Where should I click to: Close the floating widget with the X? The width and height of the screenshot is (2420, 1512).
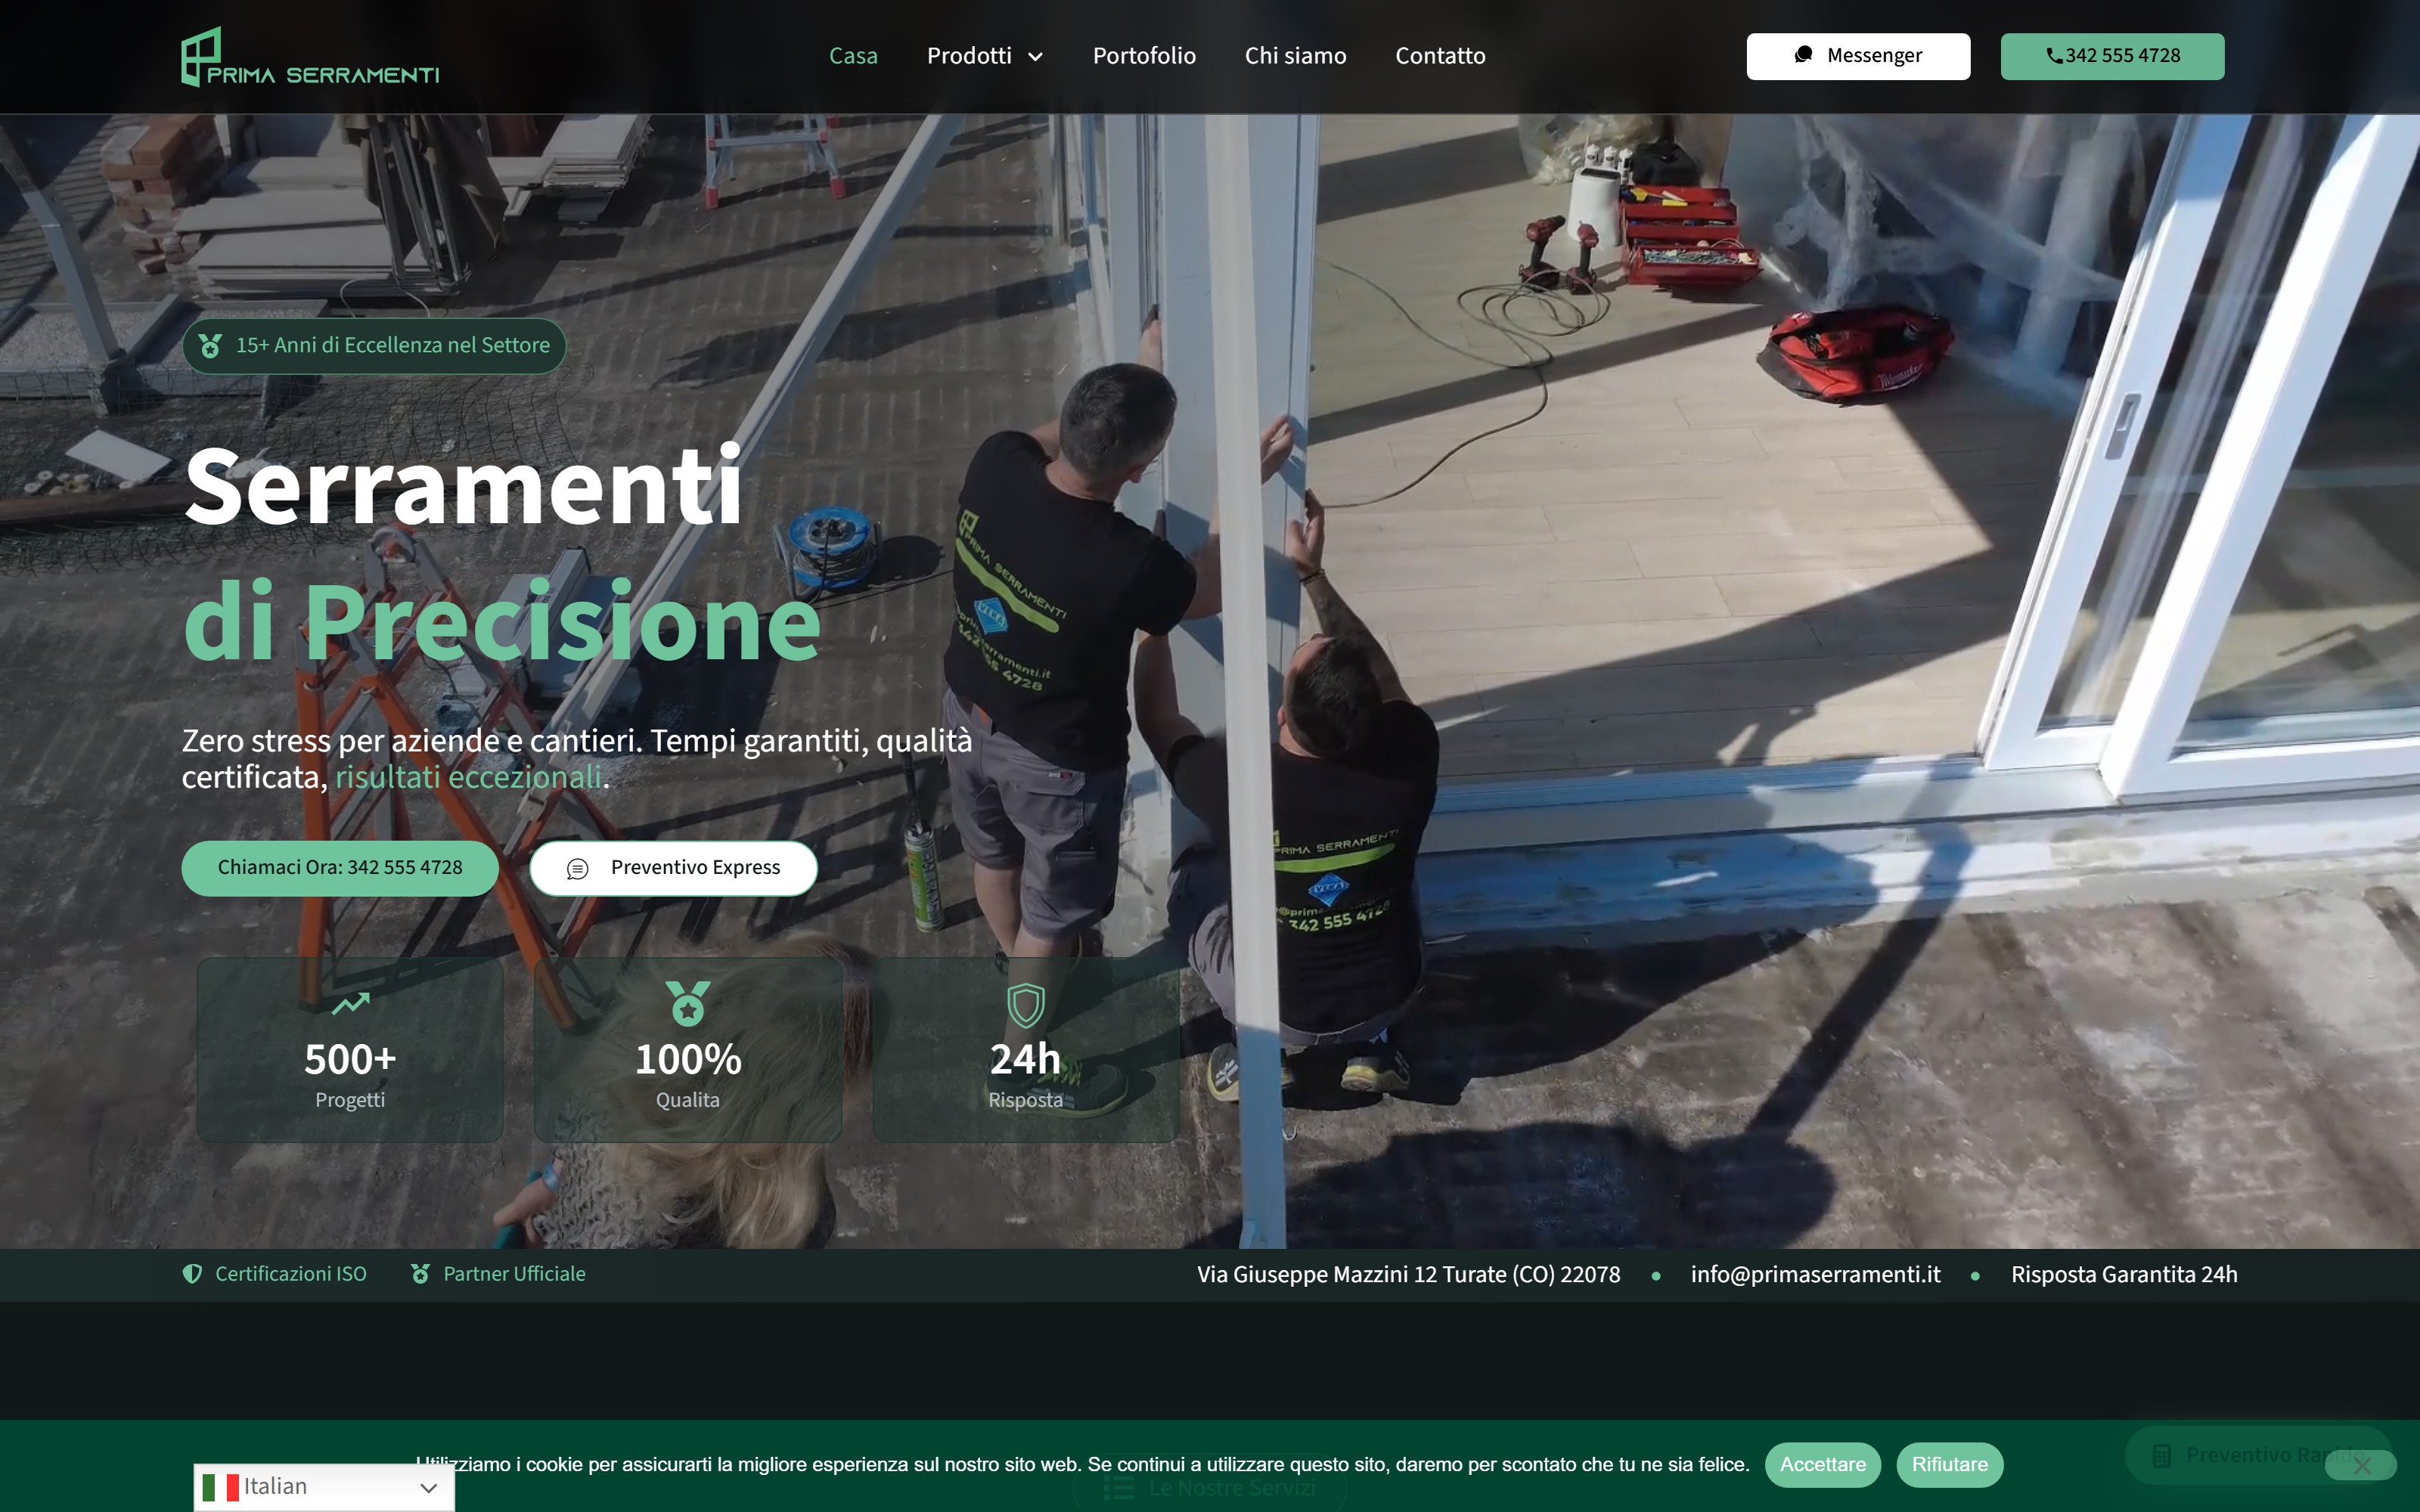point(2362,1466)
